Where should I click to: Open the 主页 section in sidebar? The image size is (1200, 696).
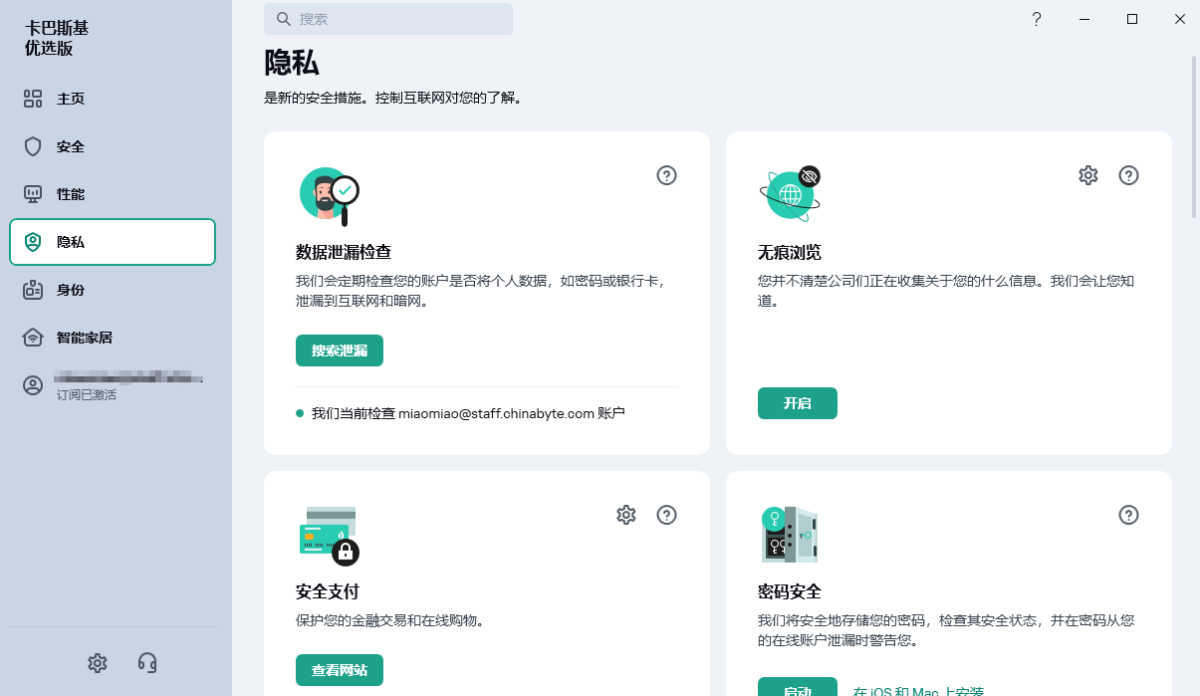[70, 98]
